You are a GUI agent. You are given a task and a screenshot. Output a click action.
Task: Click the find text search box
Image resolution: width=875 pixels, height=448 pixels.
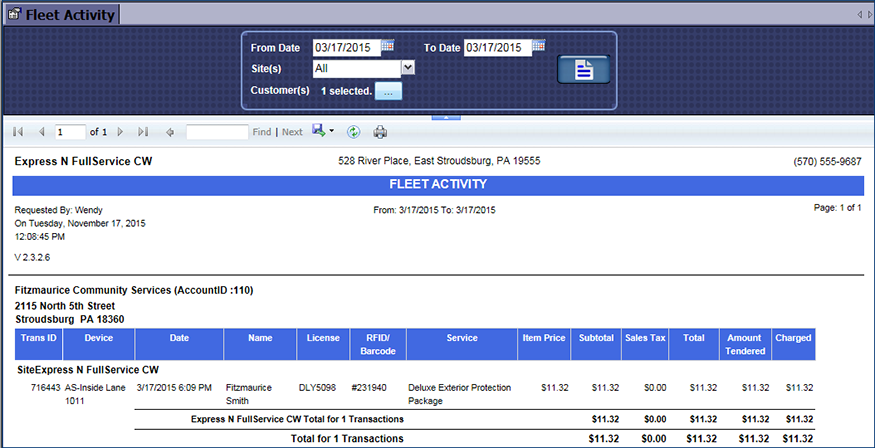click(x=217, y=132)
